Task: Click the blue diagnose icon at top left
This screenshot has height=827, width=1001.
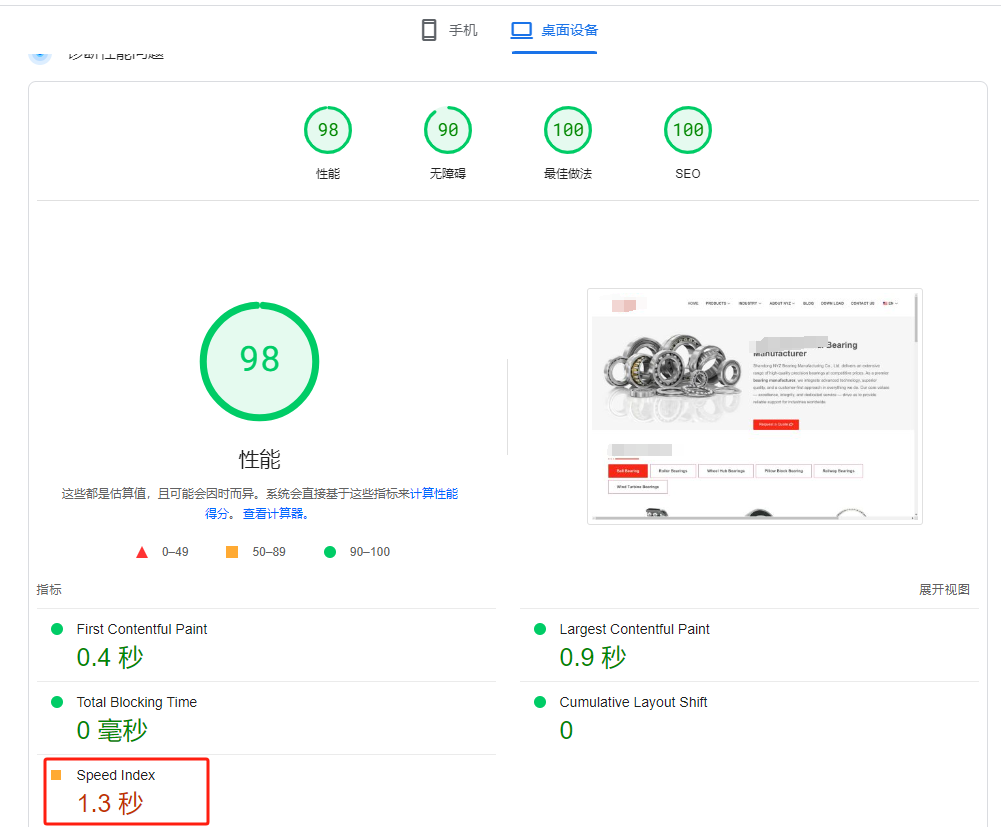Action: click(39, 53)
